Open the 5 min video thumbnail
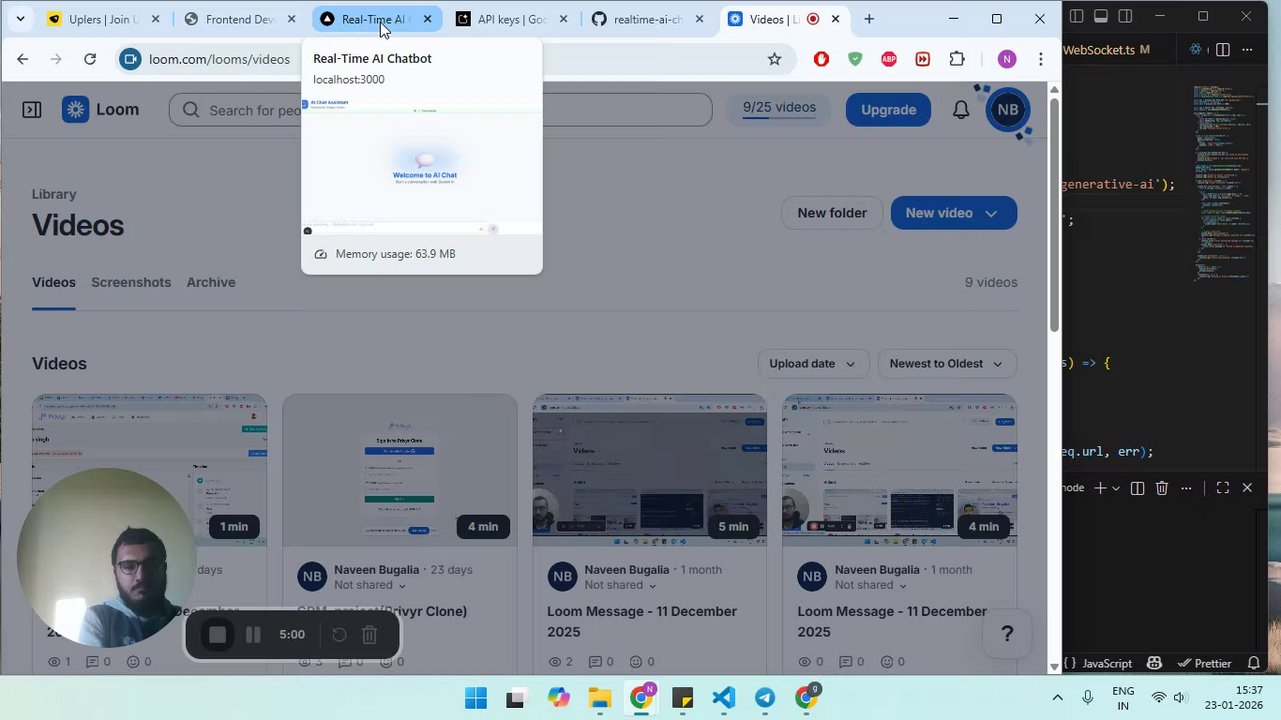Screen dimensions: 1281x720 coord(650,470)
